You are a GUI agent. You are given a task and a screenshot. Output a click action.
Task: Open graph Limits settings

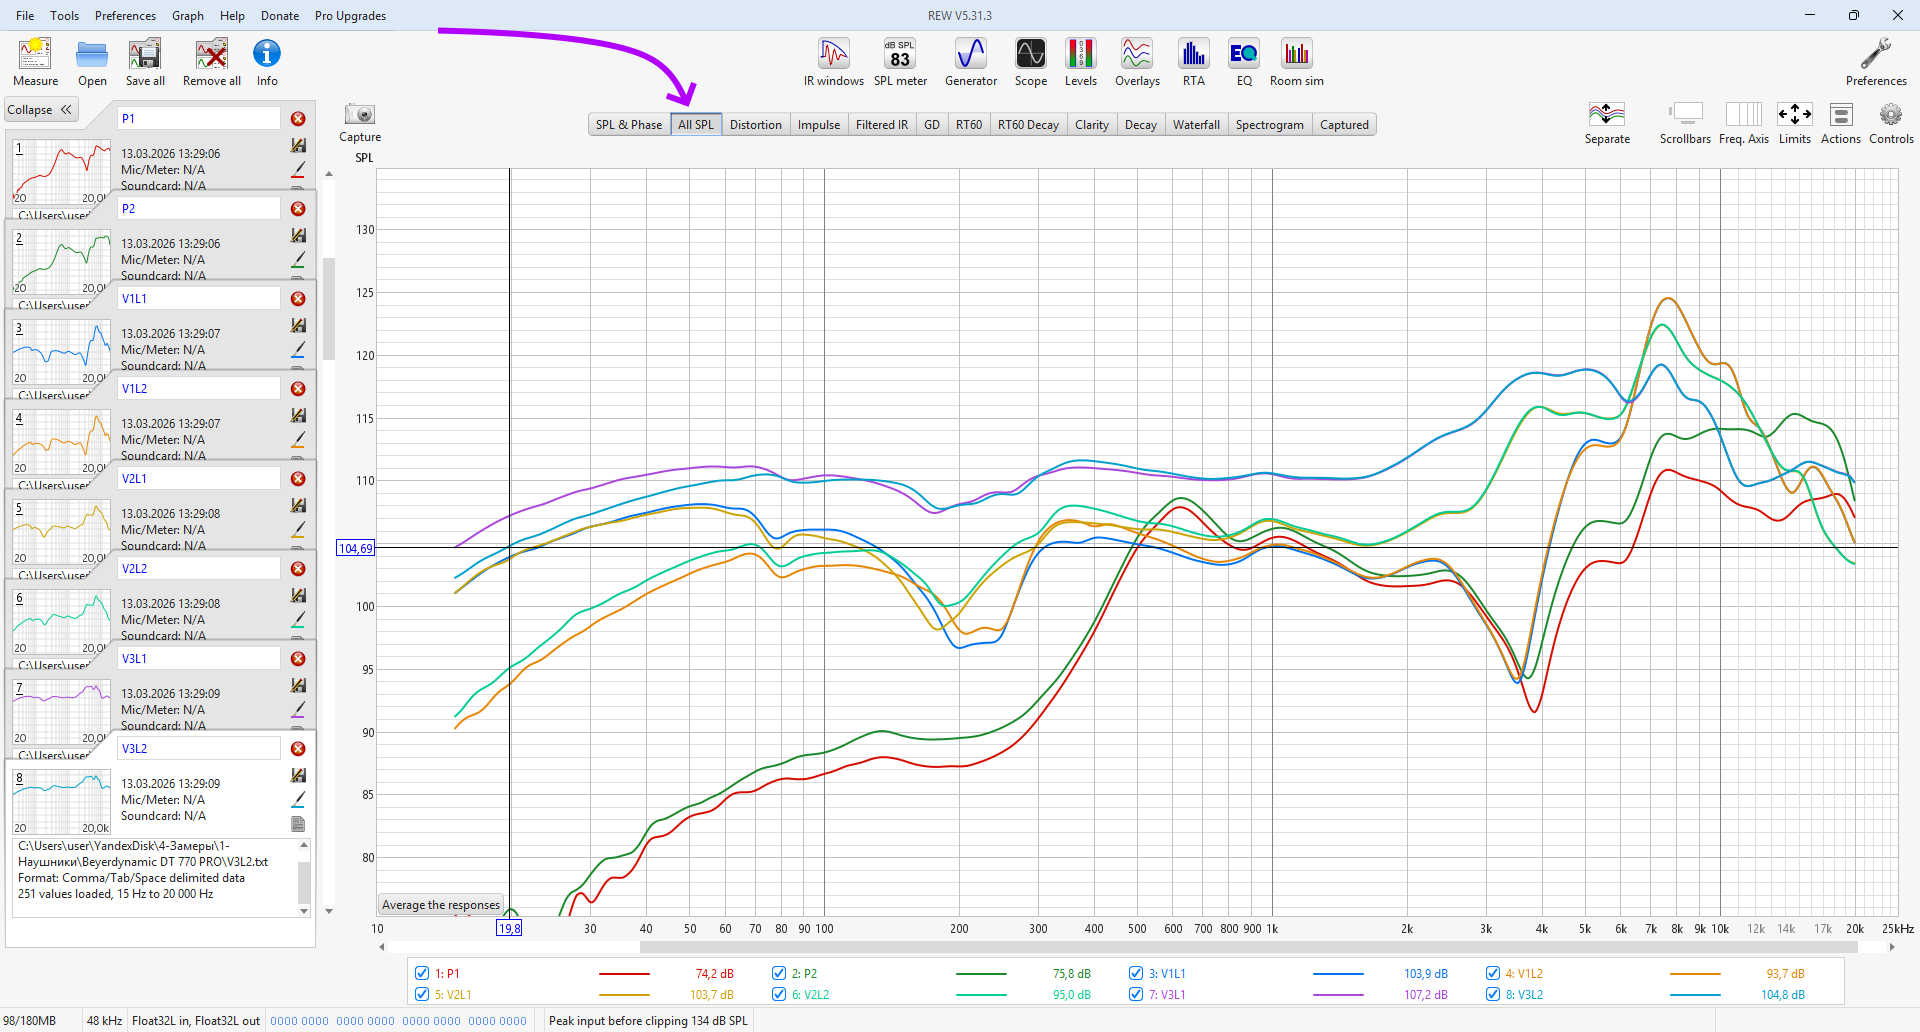point(1794,122)
